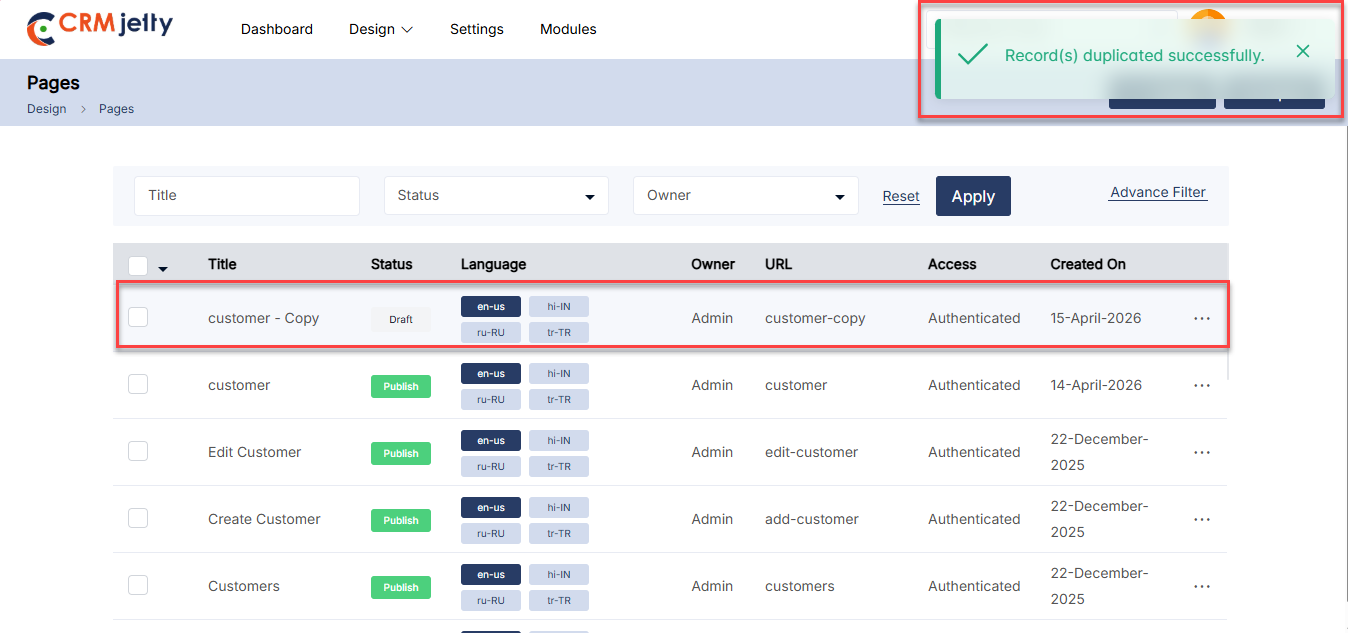Tick the checkbox for customer - Copy
The height and width of the screenshot is (633, 1348).
click(x=138, y=317)
